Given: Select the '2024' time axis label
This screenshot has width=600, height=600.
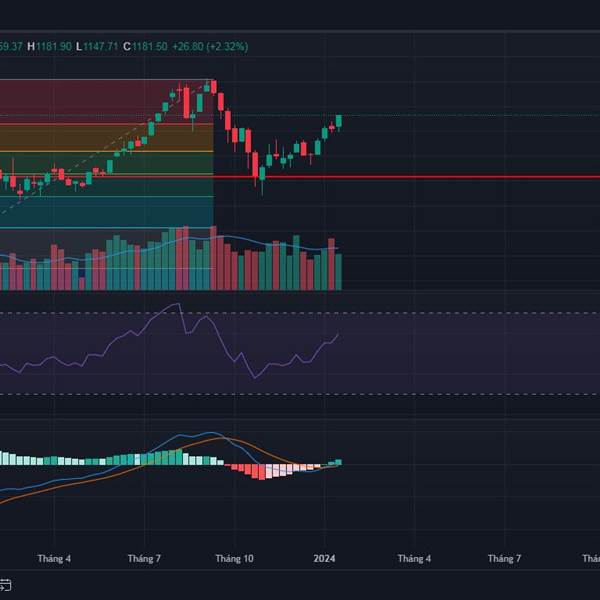Looking at the screenshot, I should pos(324,559).
